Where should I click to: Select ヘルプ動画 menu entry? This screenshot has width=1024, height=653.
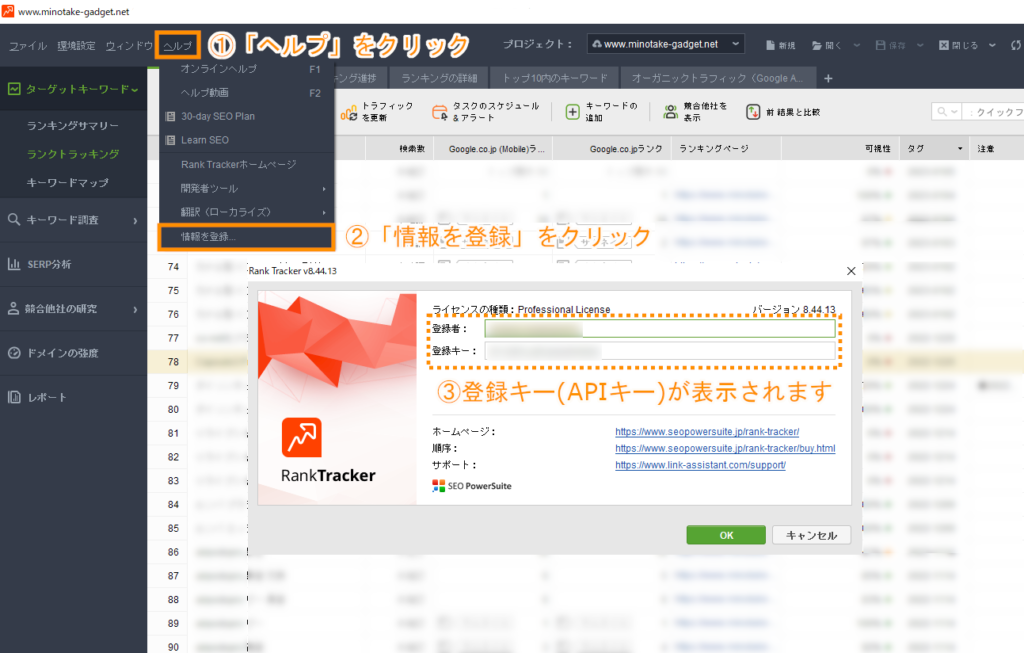click(247, 93)
